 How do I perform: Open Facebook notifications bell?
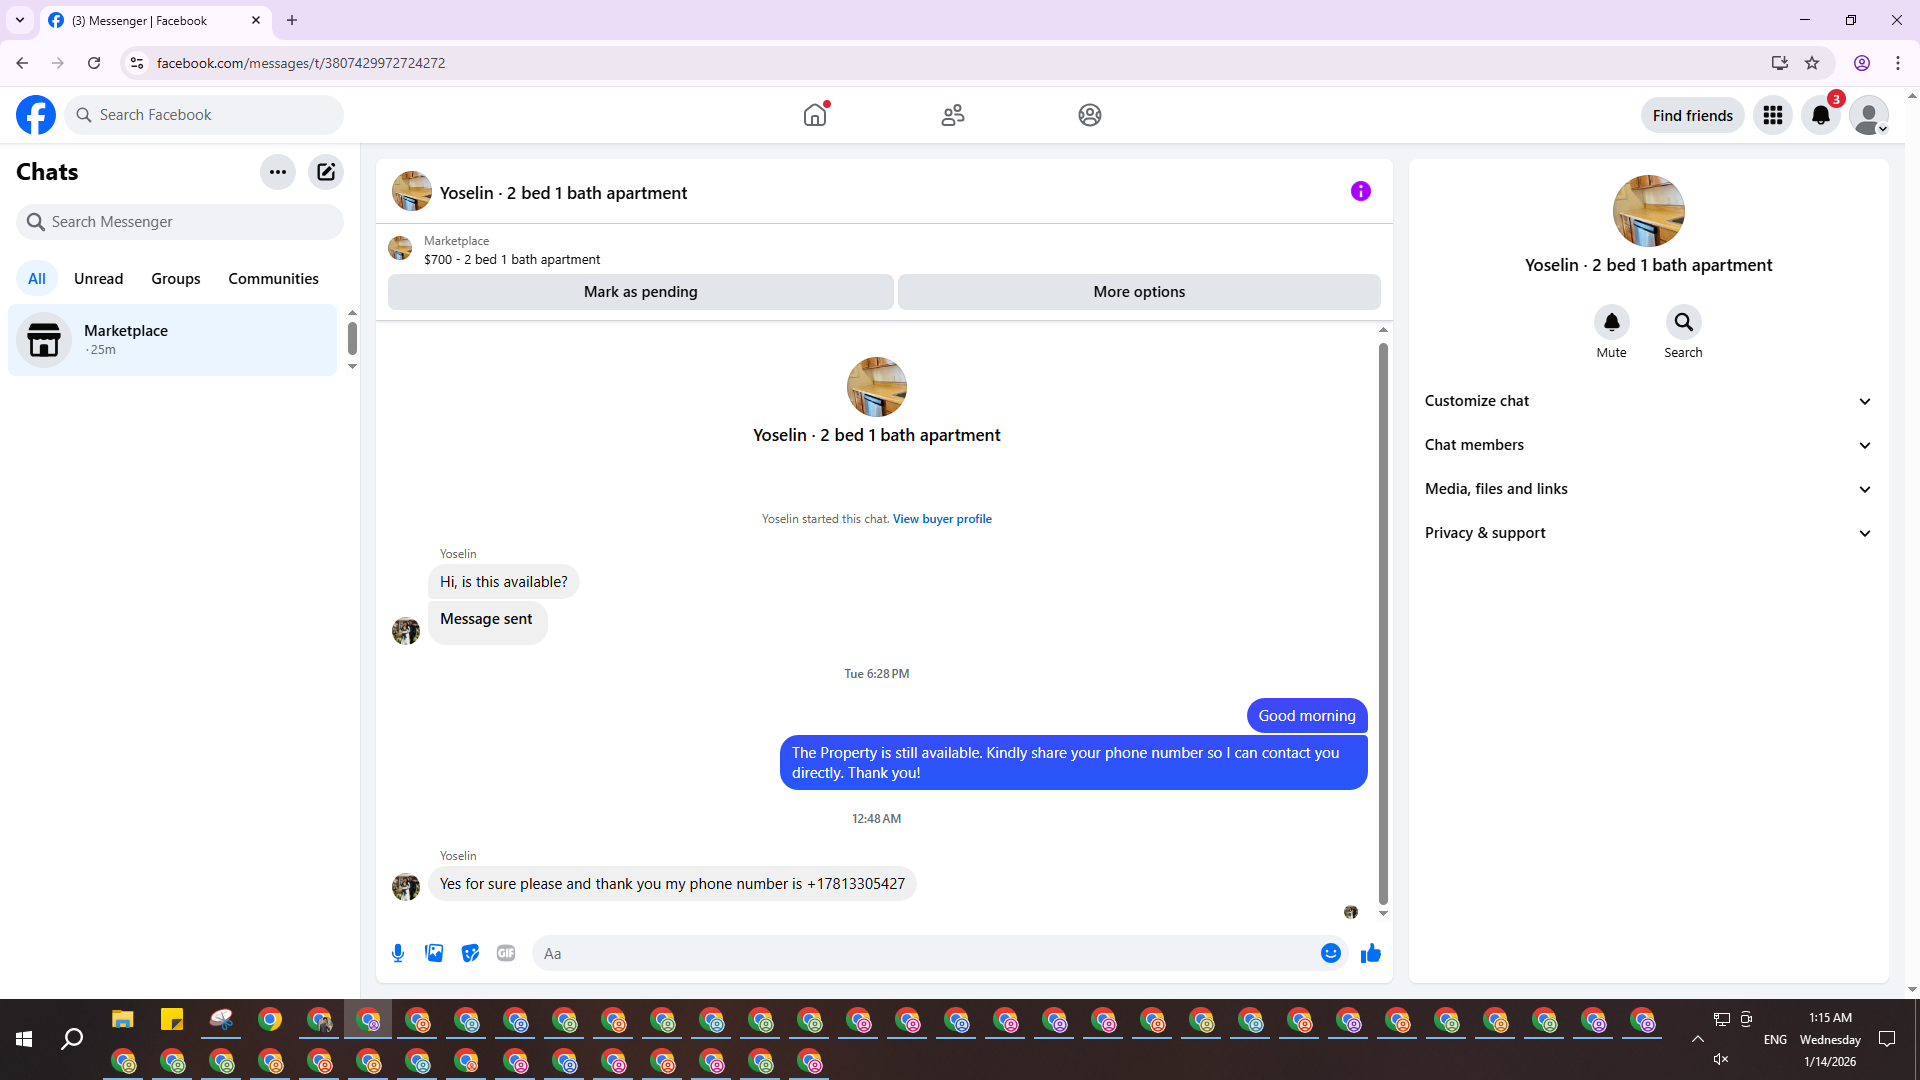pyautogui.click(x=1820, y=116)
